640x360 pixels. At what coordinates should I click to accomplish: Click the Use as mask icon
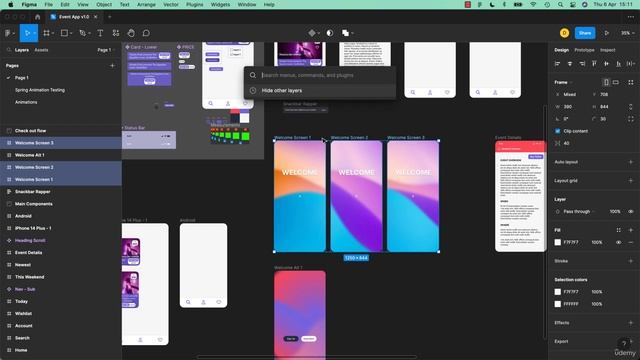point(330,33)
